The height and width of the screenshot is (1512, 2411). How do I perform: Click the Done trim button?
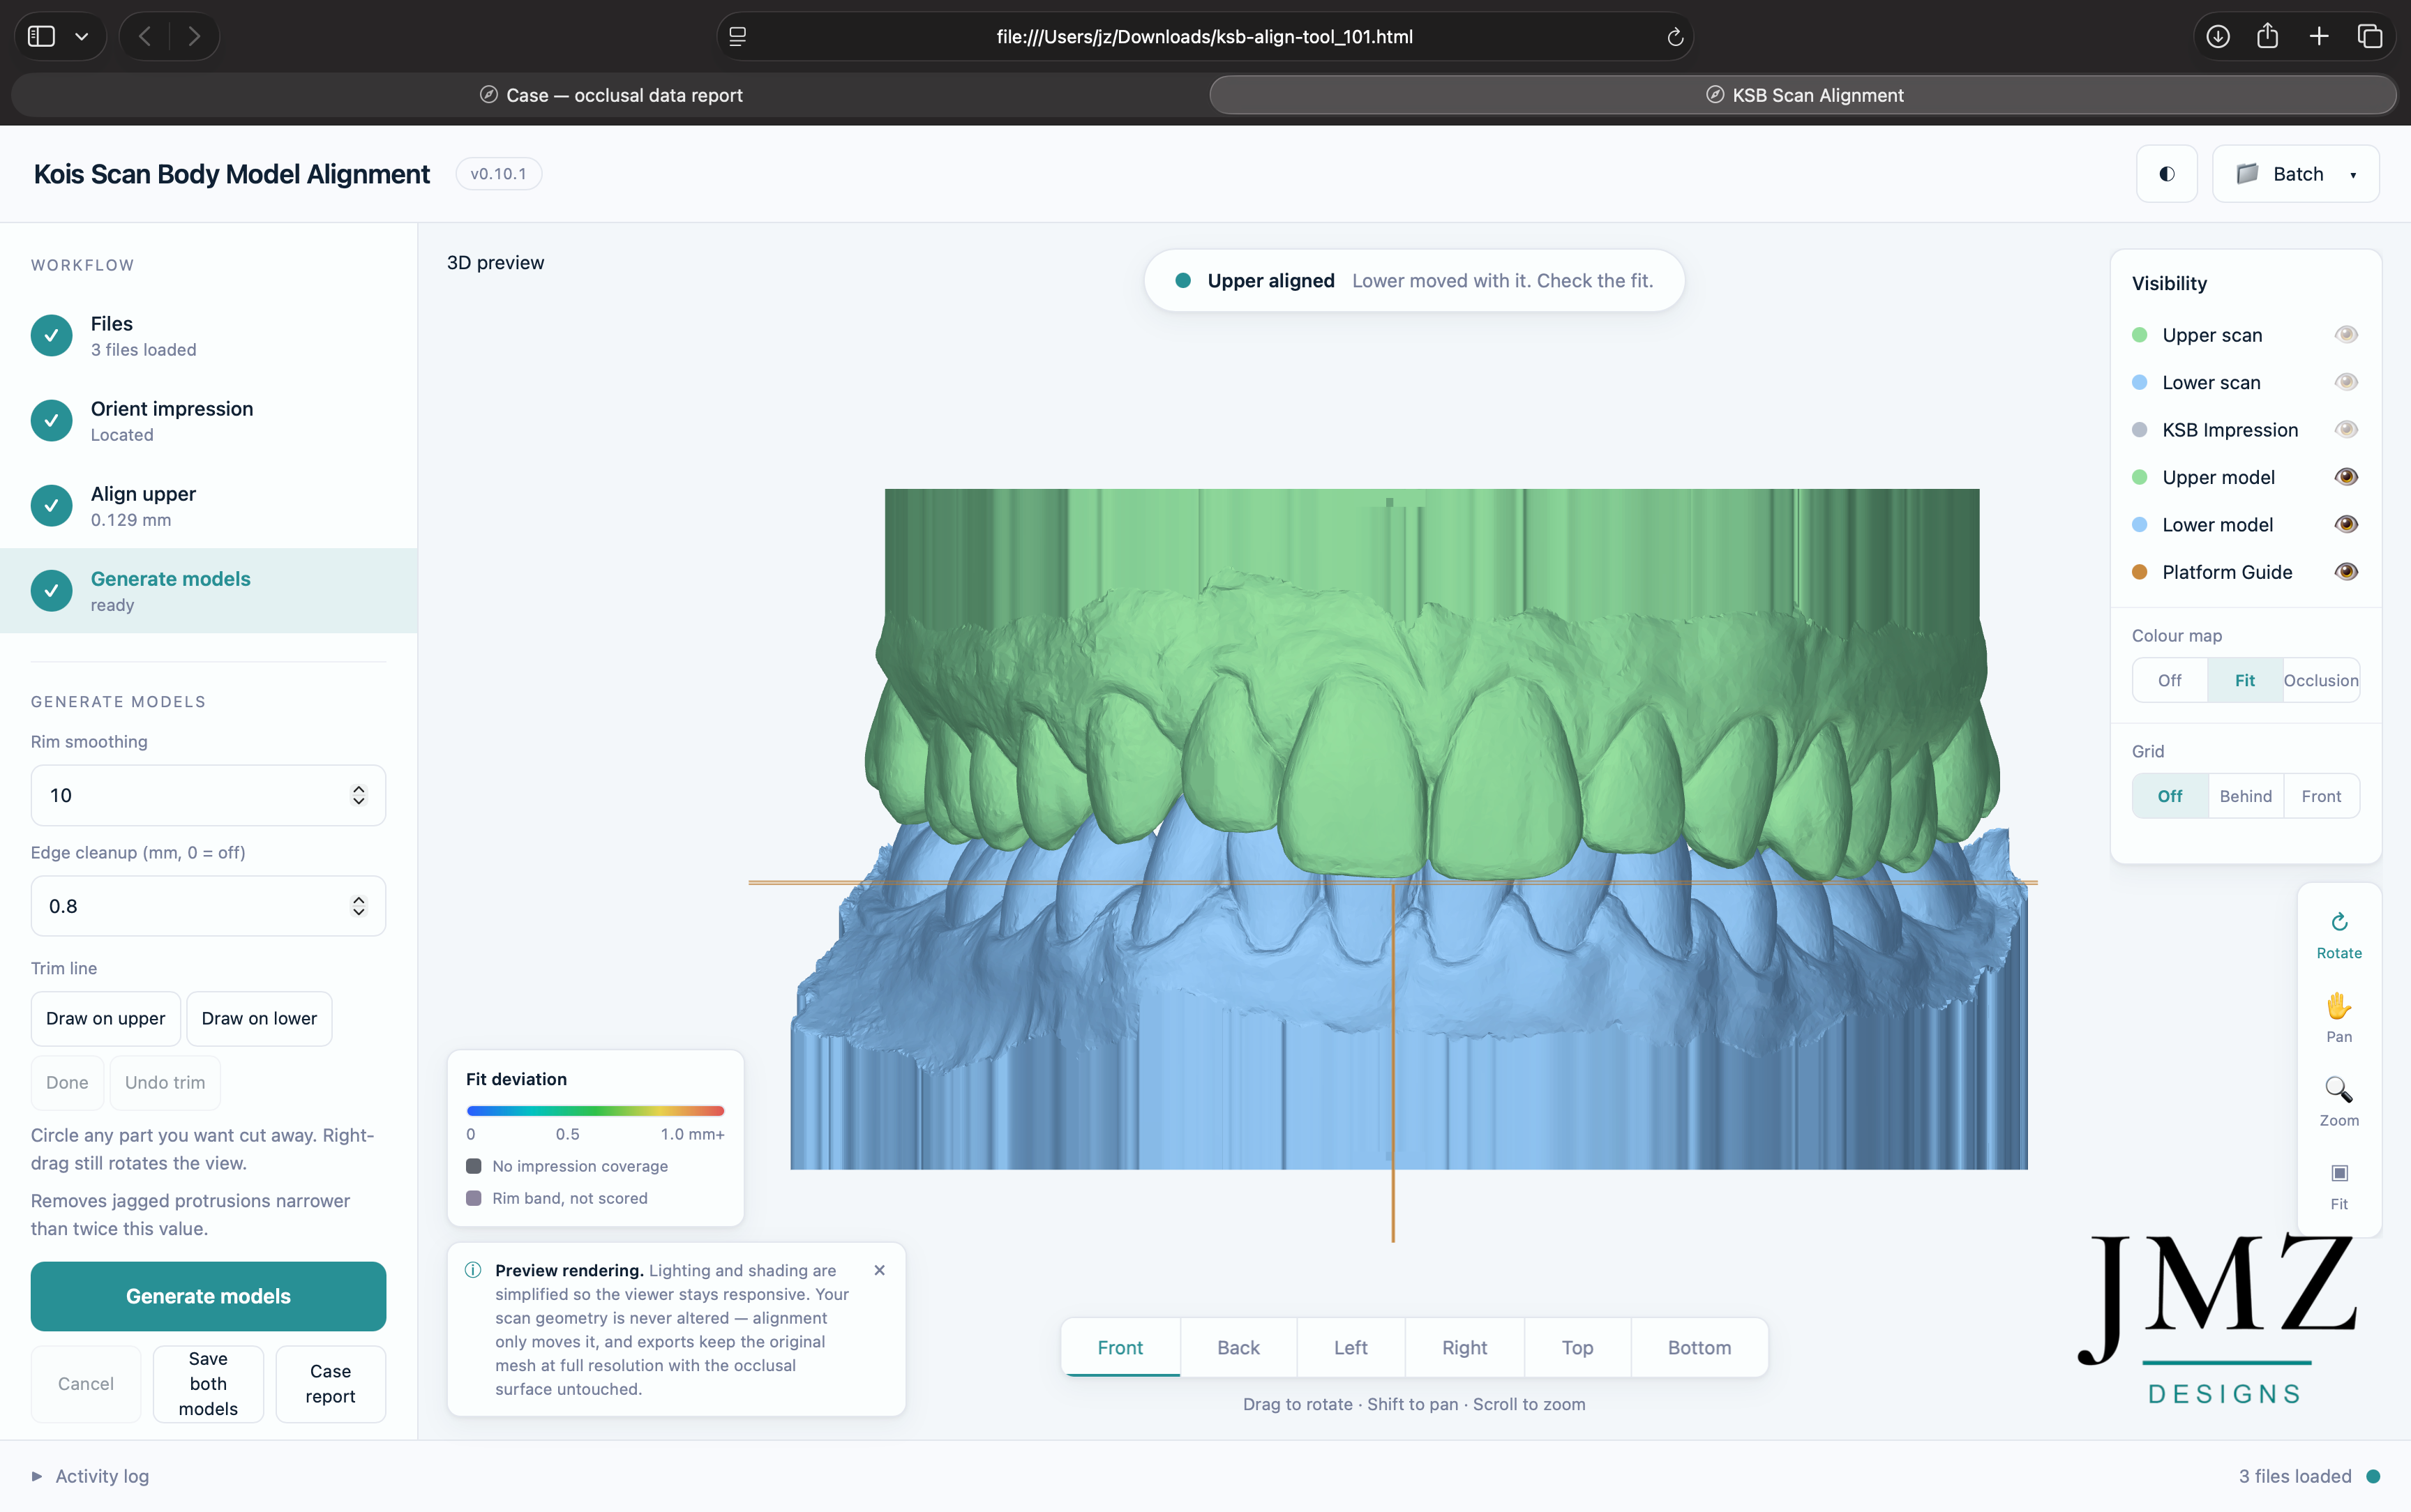pos(67,1082)
